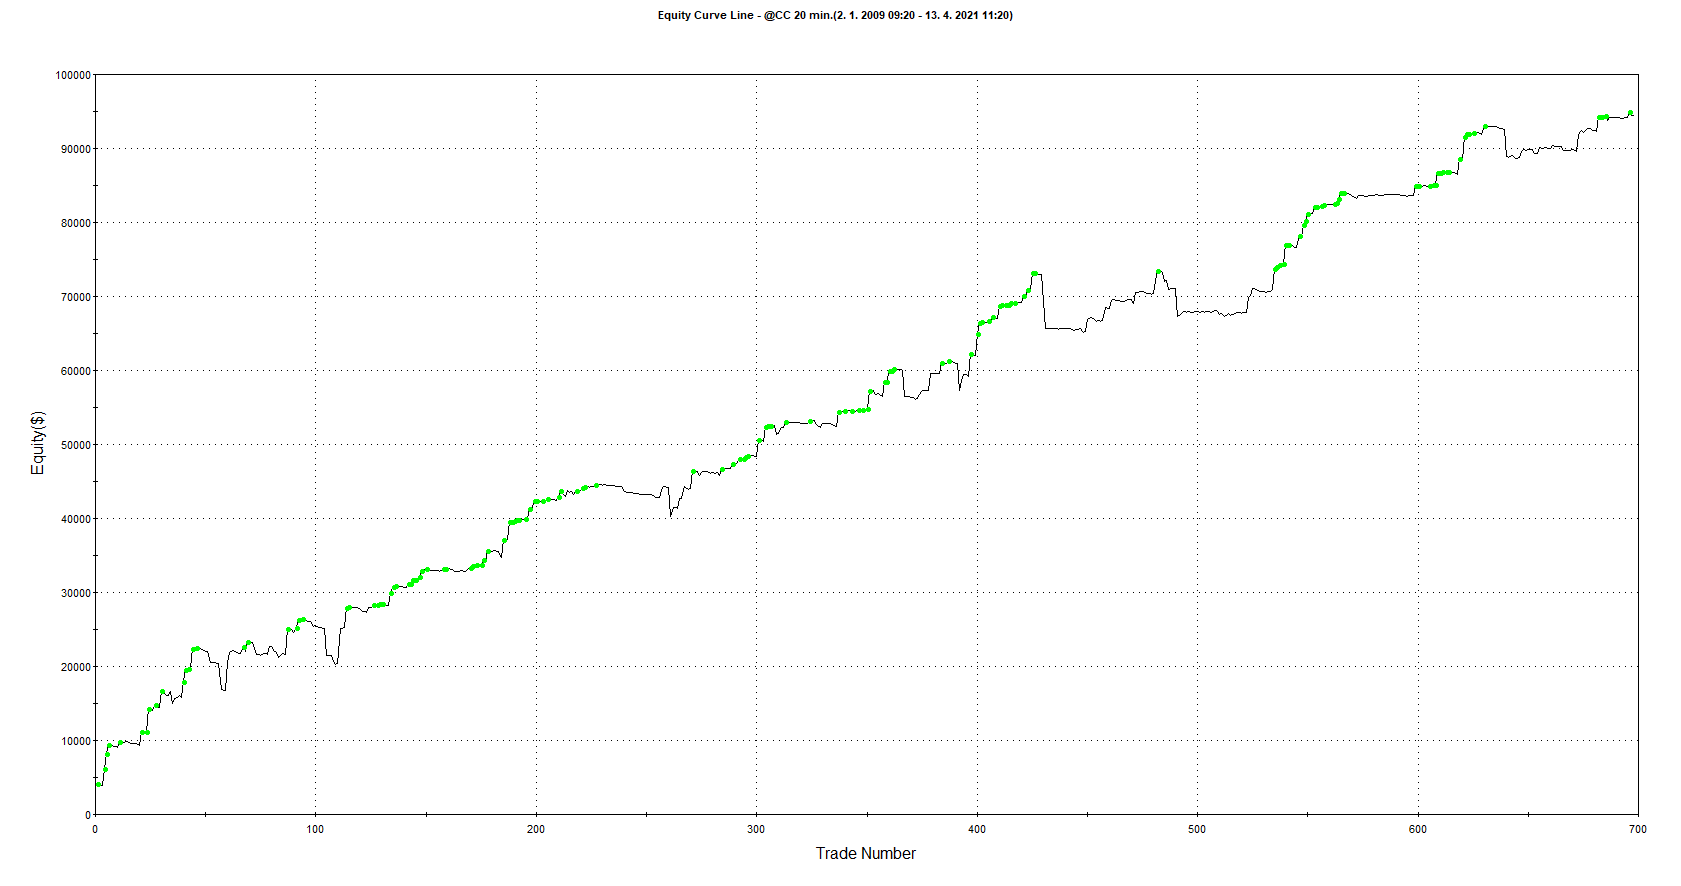Click the y-axis value 80000
The height and width of the screenshot is (886, 1681).
(76, 223)
